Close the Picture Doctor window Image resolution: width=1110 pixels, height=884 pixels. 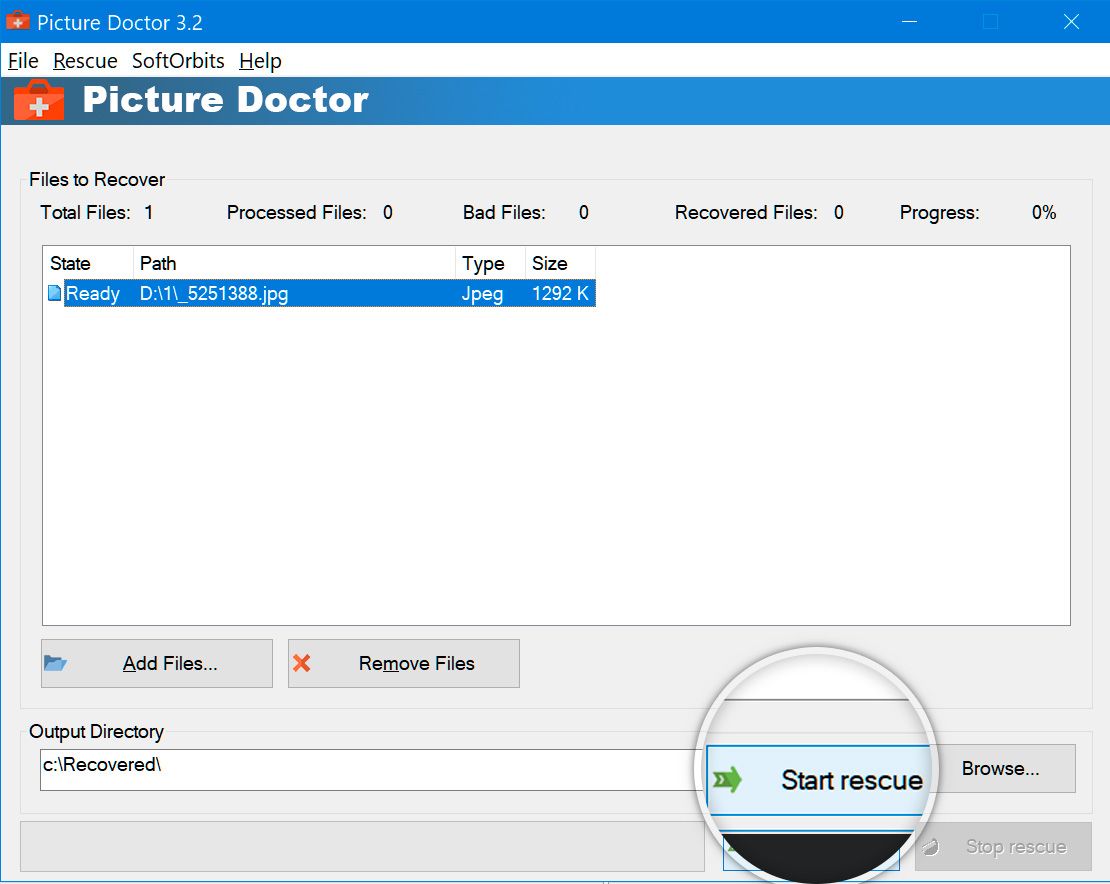pos(1071,21)
